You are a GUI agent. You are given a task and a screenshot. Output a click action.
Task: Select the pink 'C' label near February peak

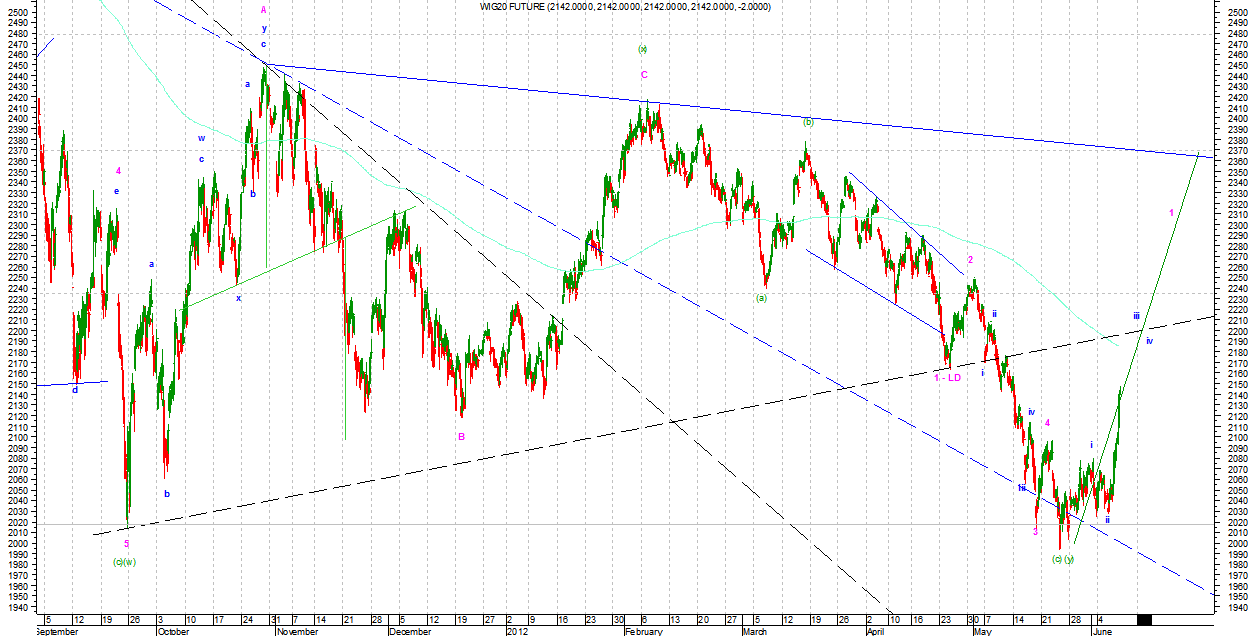pos(644,74)
